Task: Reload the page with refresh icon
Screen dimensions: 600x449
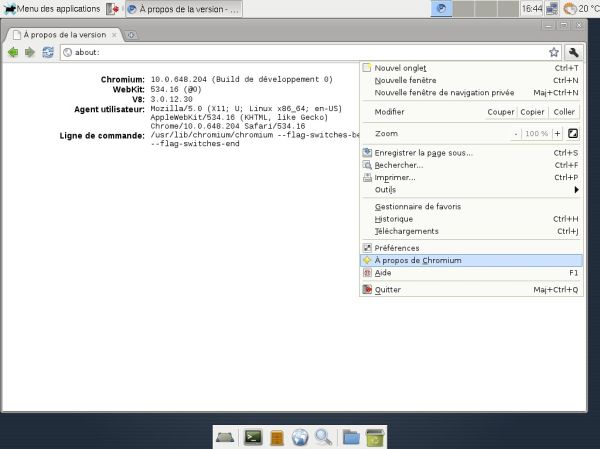Action: 48,52
